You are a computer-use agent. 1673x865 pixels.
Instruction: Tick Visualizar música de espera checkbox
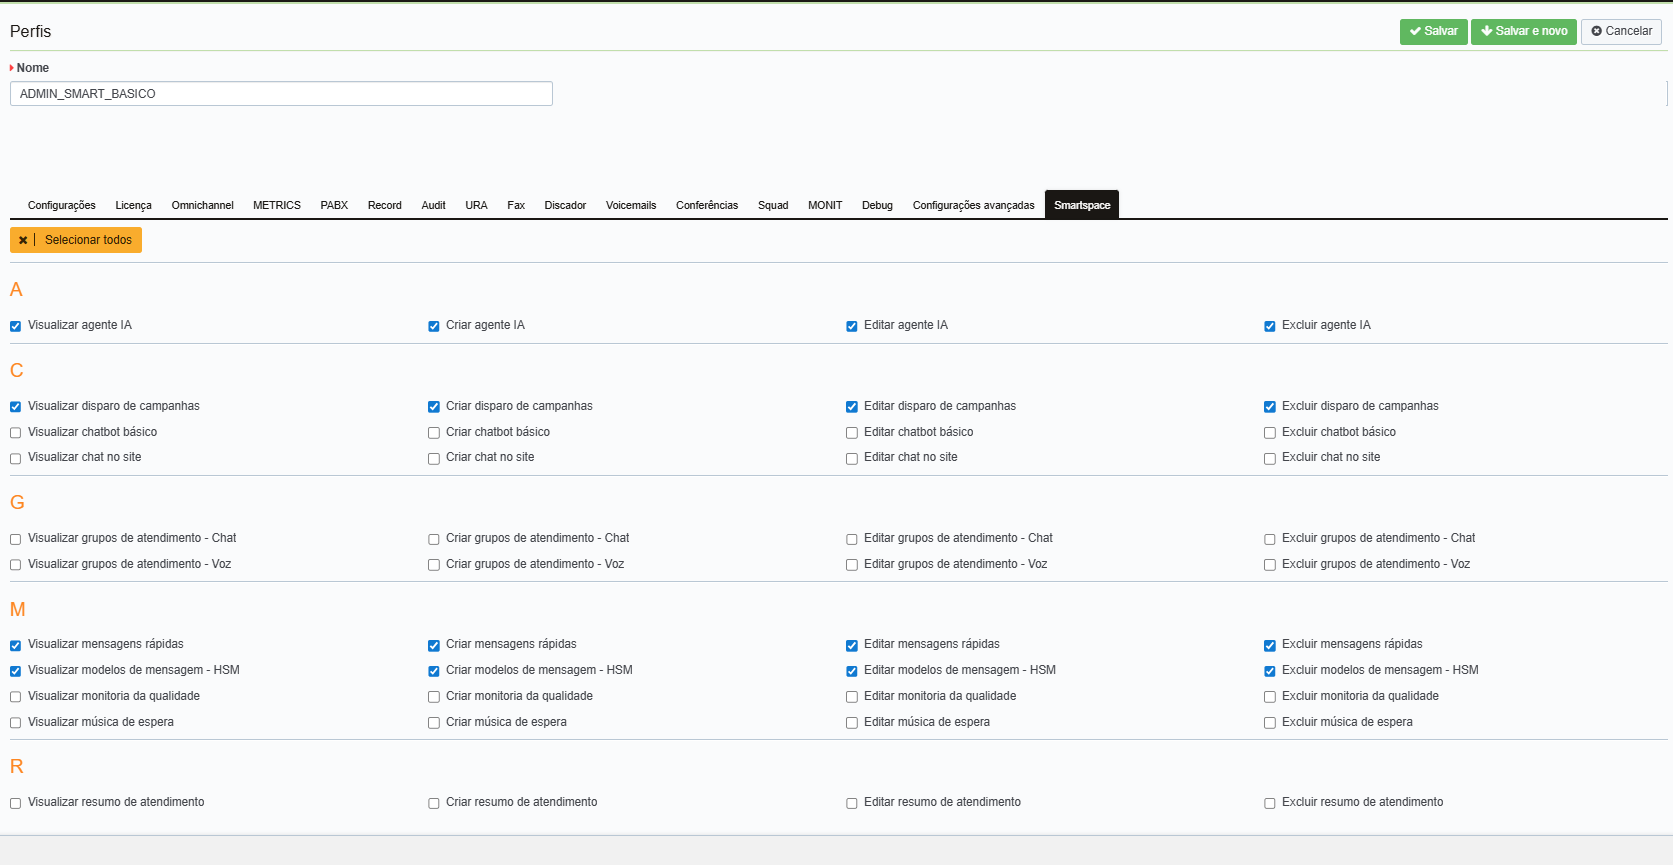pos(16,723)
